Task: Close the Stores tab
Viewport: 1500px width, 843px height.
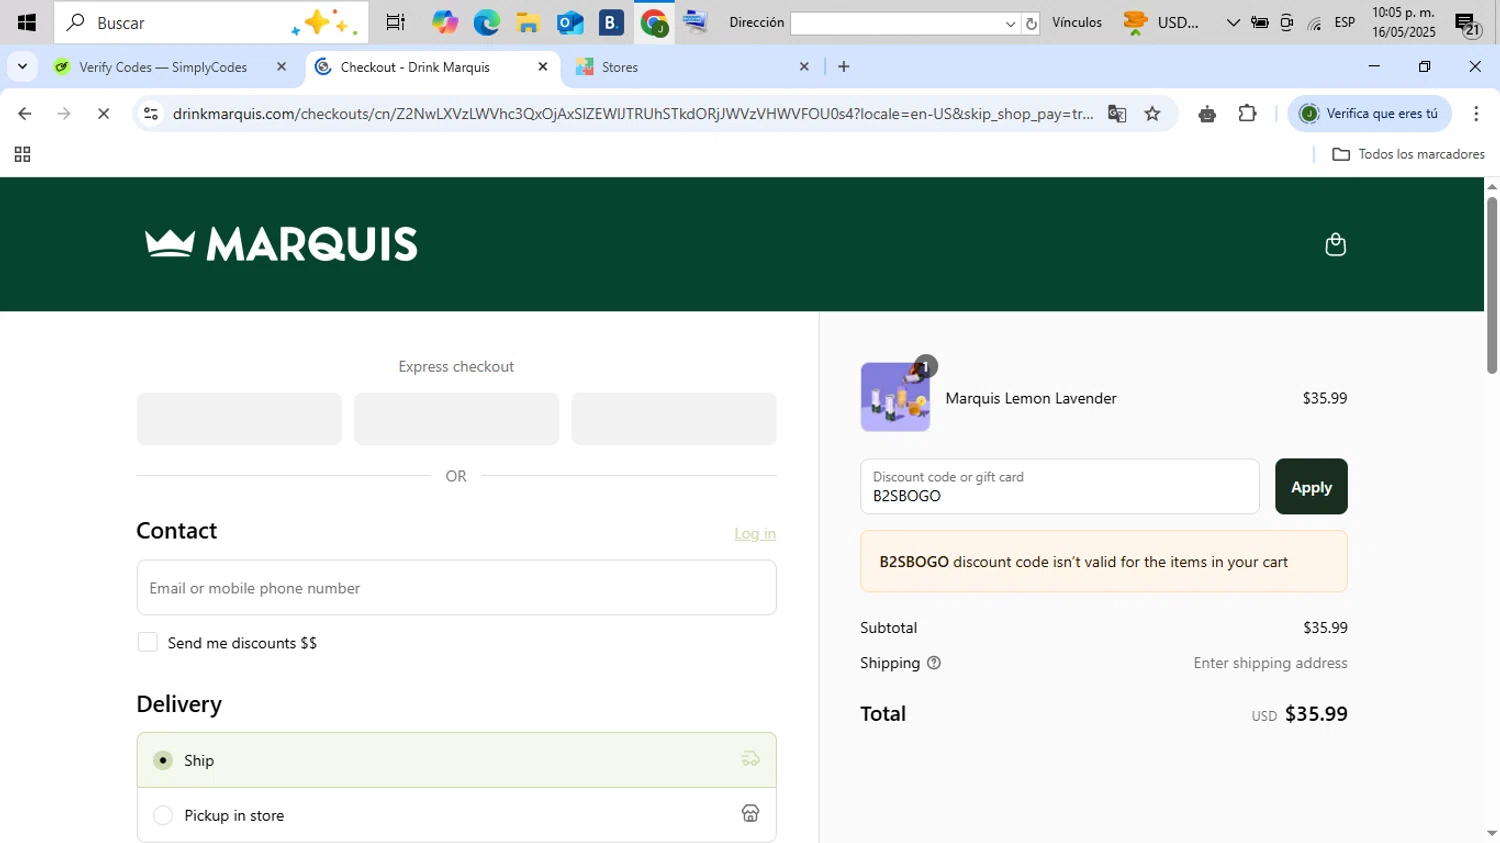Action: click(x=804, y=67)
